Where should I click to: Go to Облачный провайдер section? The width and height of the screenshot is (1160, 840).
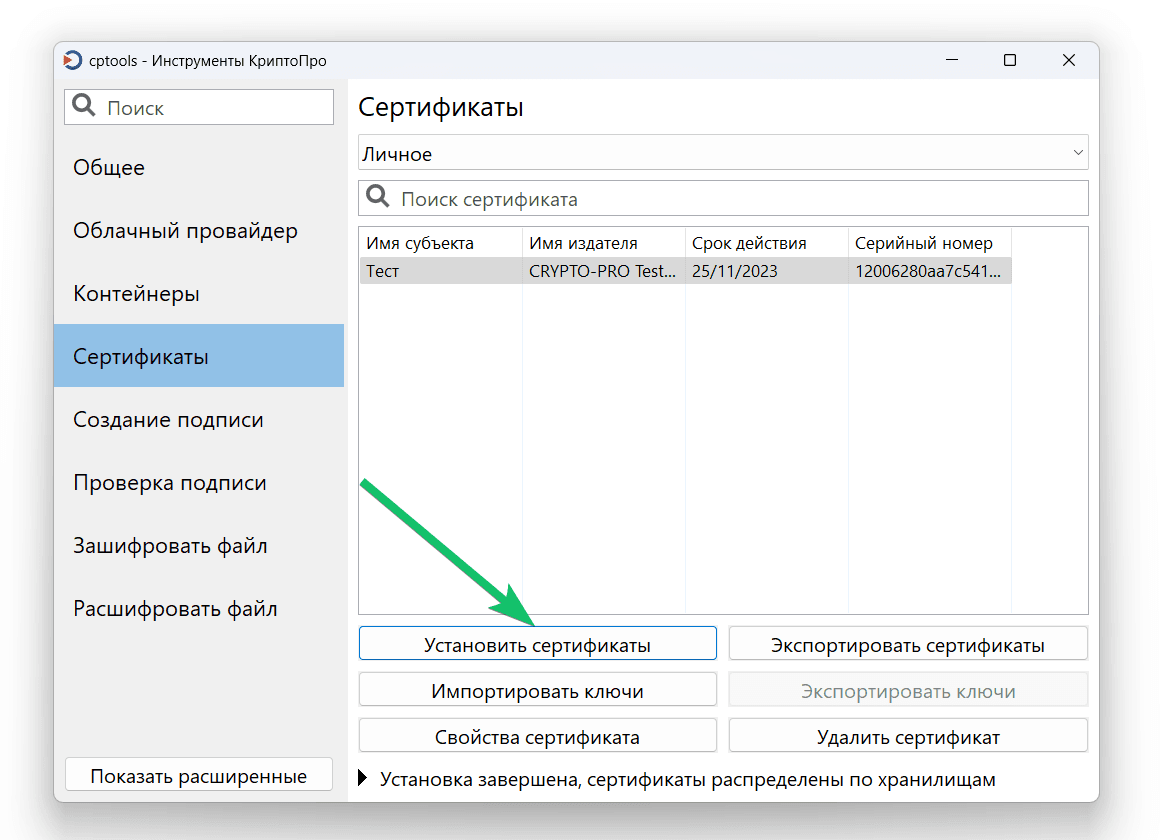[x=199, y=230]
